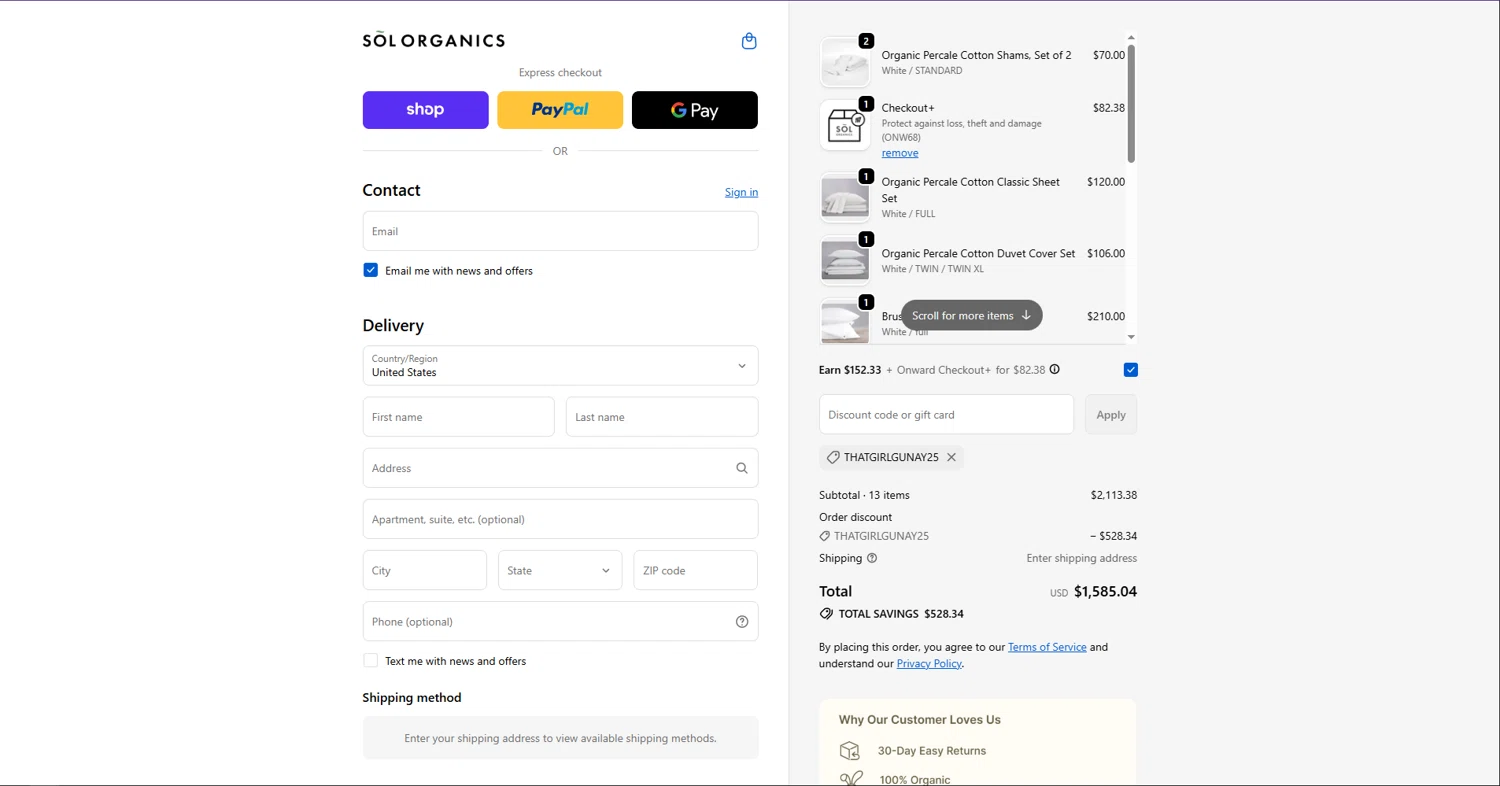This screenshot has width=1500, height=786.
Task: Click the Sign in link
Action: tap(741, 192)
